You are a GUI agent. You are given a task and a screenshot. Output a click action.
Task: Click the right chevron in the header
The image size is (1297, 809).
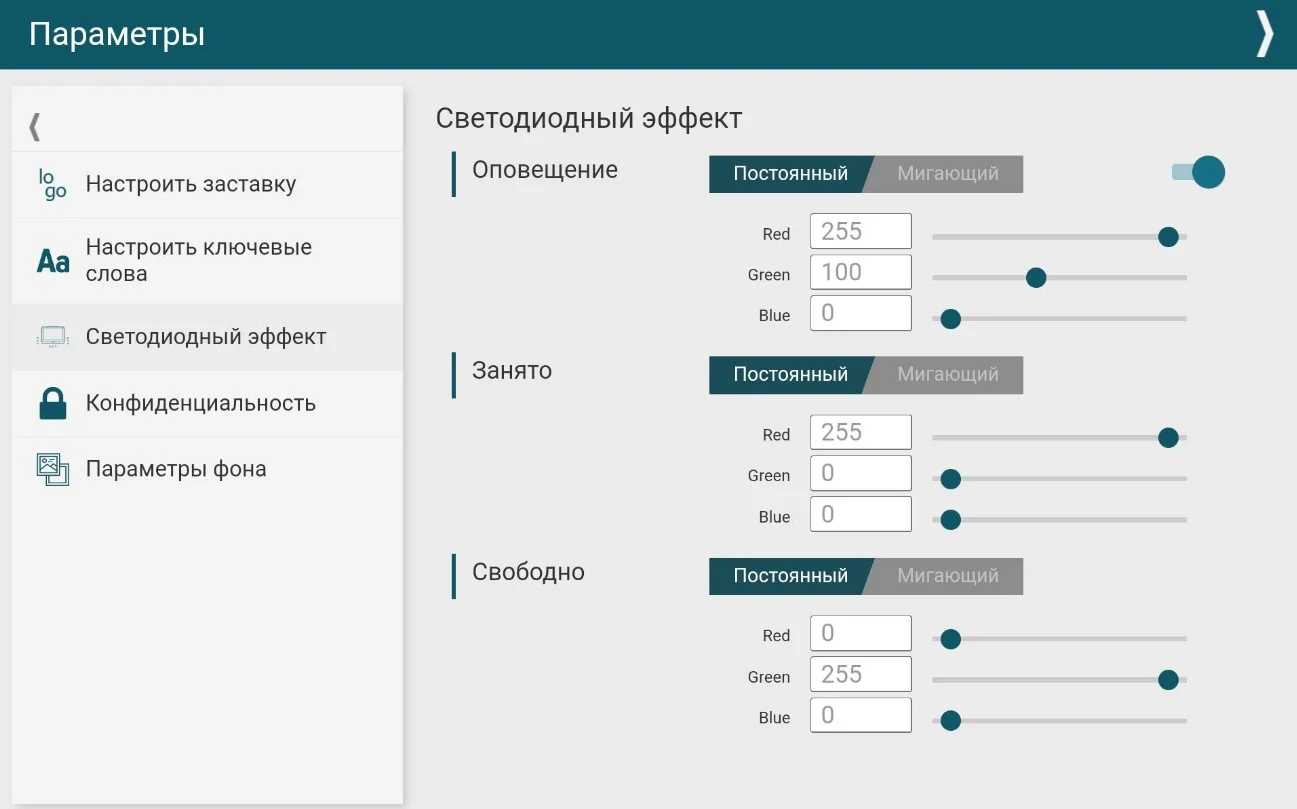pyautogui.click(x=1265, y=34)
